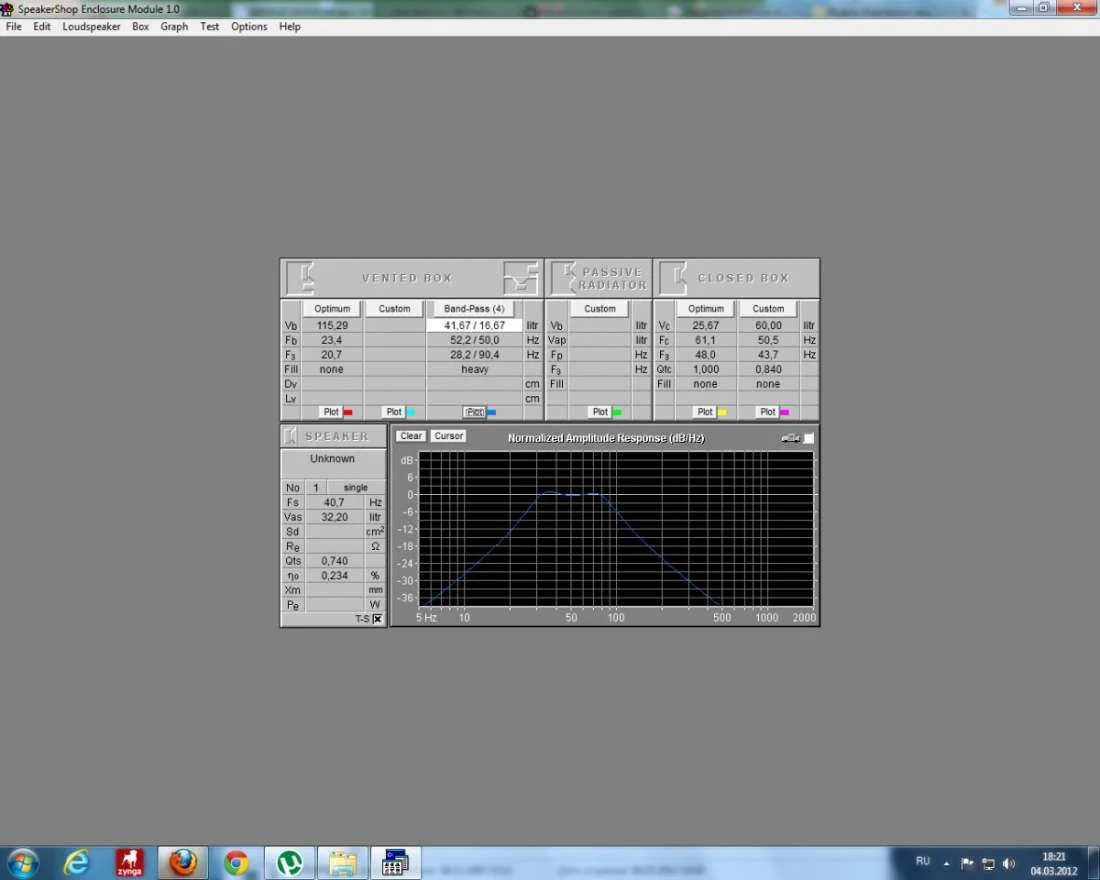Open Firefox from taskbar
This screenshot has width=1100, height=880.
click(x=182, y=863)
